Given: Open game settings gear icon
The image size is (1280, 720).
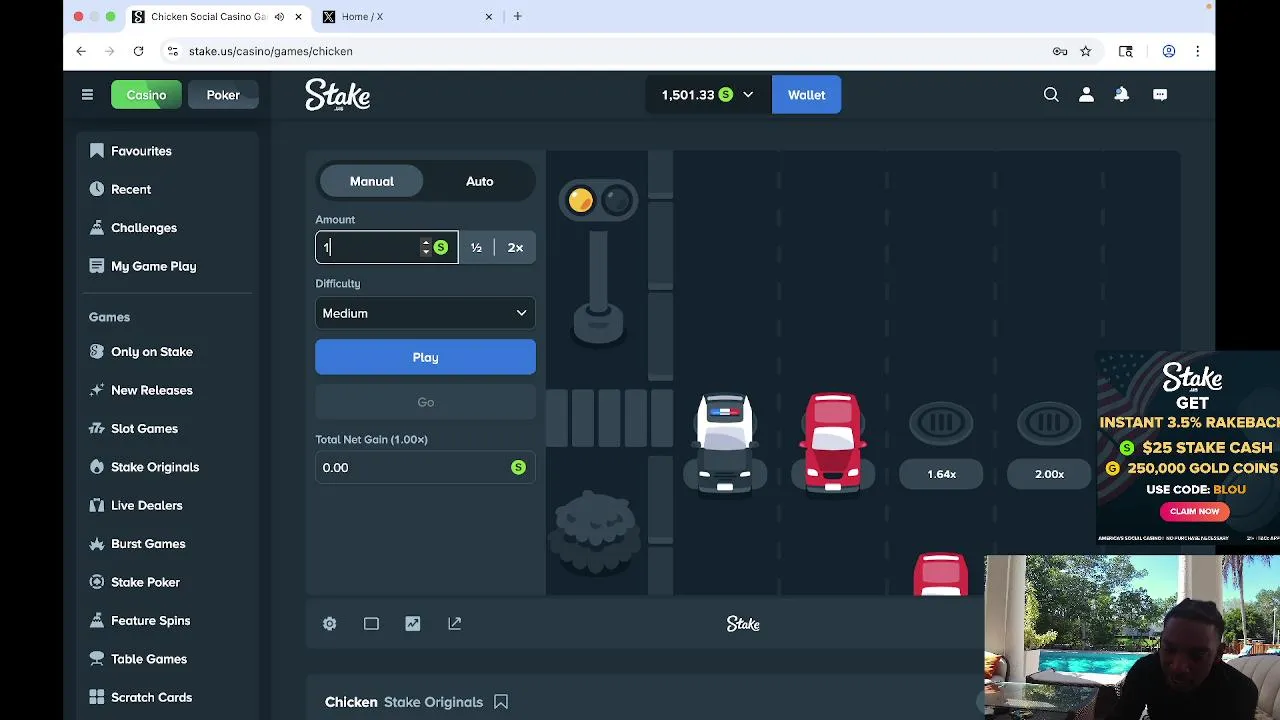Looking at the screenshot, I should [x=330, y=624].
